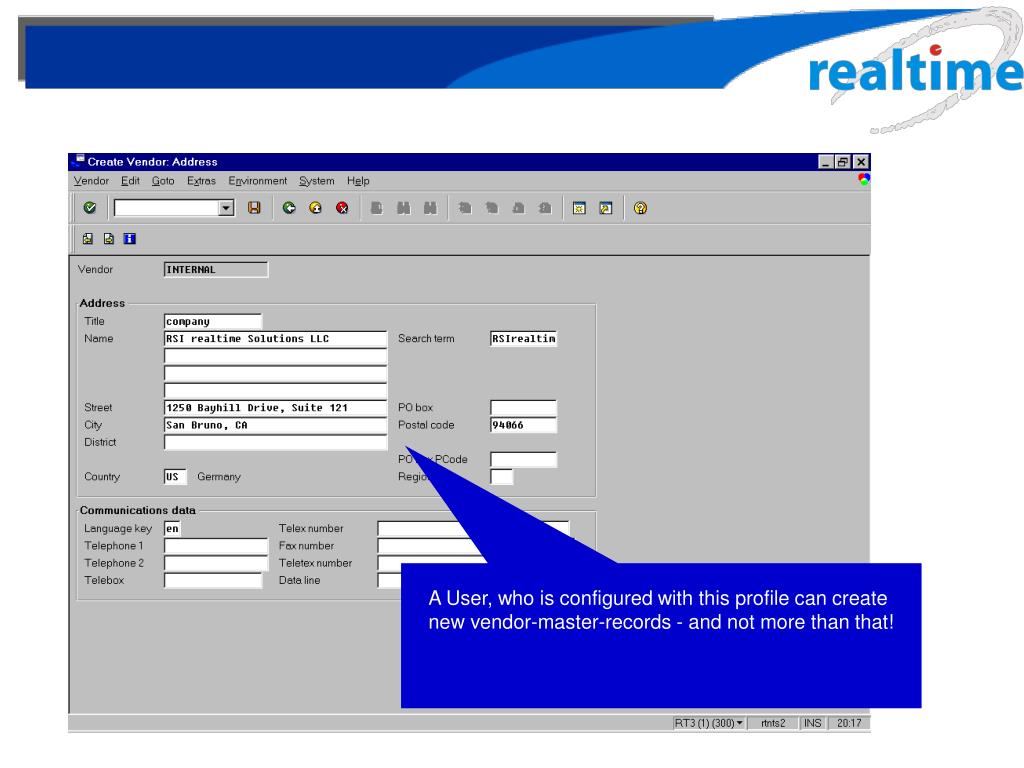Open the Extras menu

coord(201,181)
